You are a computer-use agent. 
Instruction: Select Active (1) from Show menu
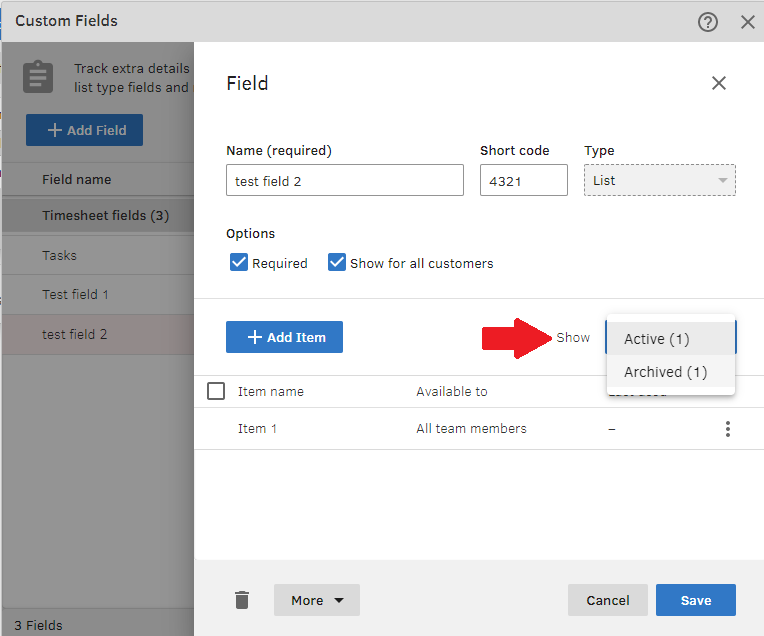point(657,339)
